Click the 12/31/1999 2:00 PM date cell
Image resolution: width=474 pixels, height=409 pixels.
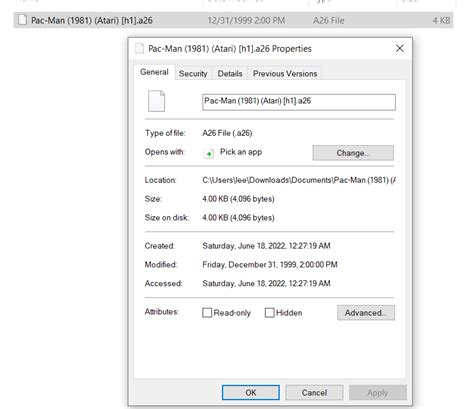click(x=246, y=21)
